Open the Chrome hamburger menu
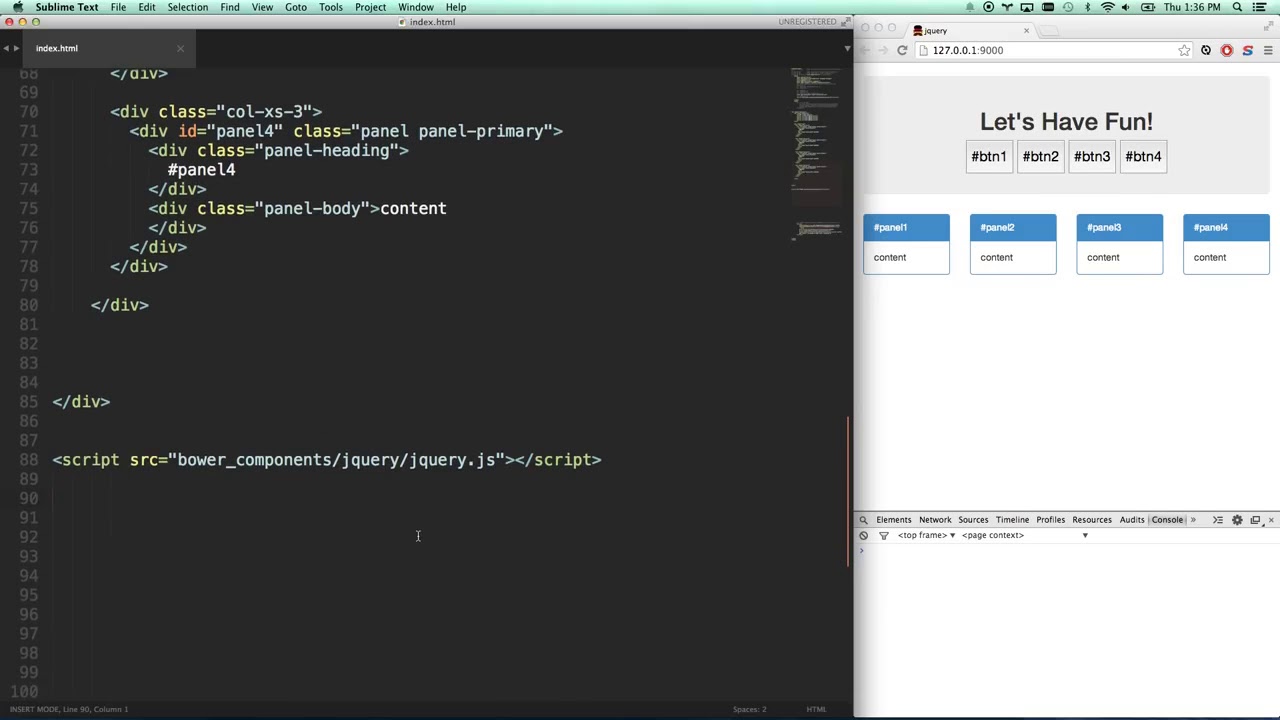The width and height of the screenshot is (1280, 720). pos(1268,50)
